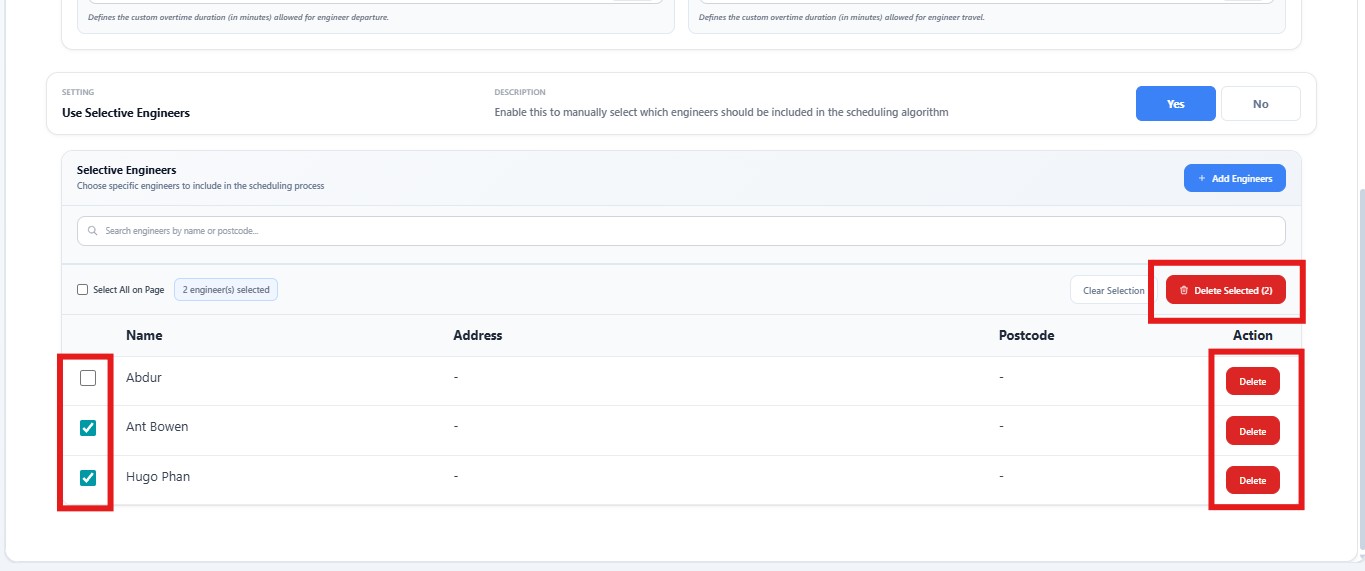Delete the Hugo Phan row
The height and width of the screenshot is (571, 1365).
[x=1253, y=481]
